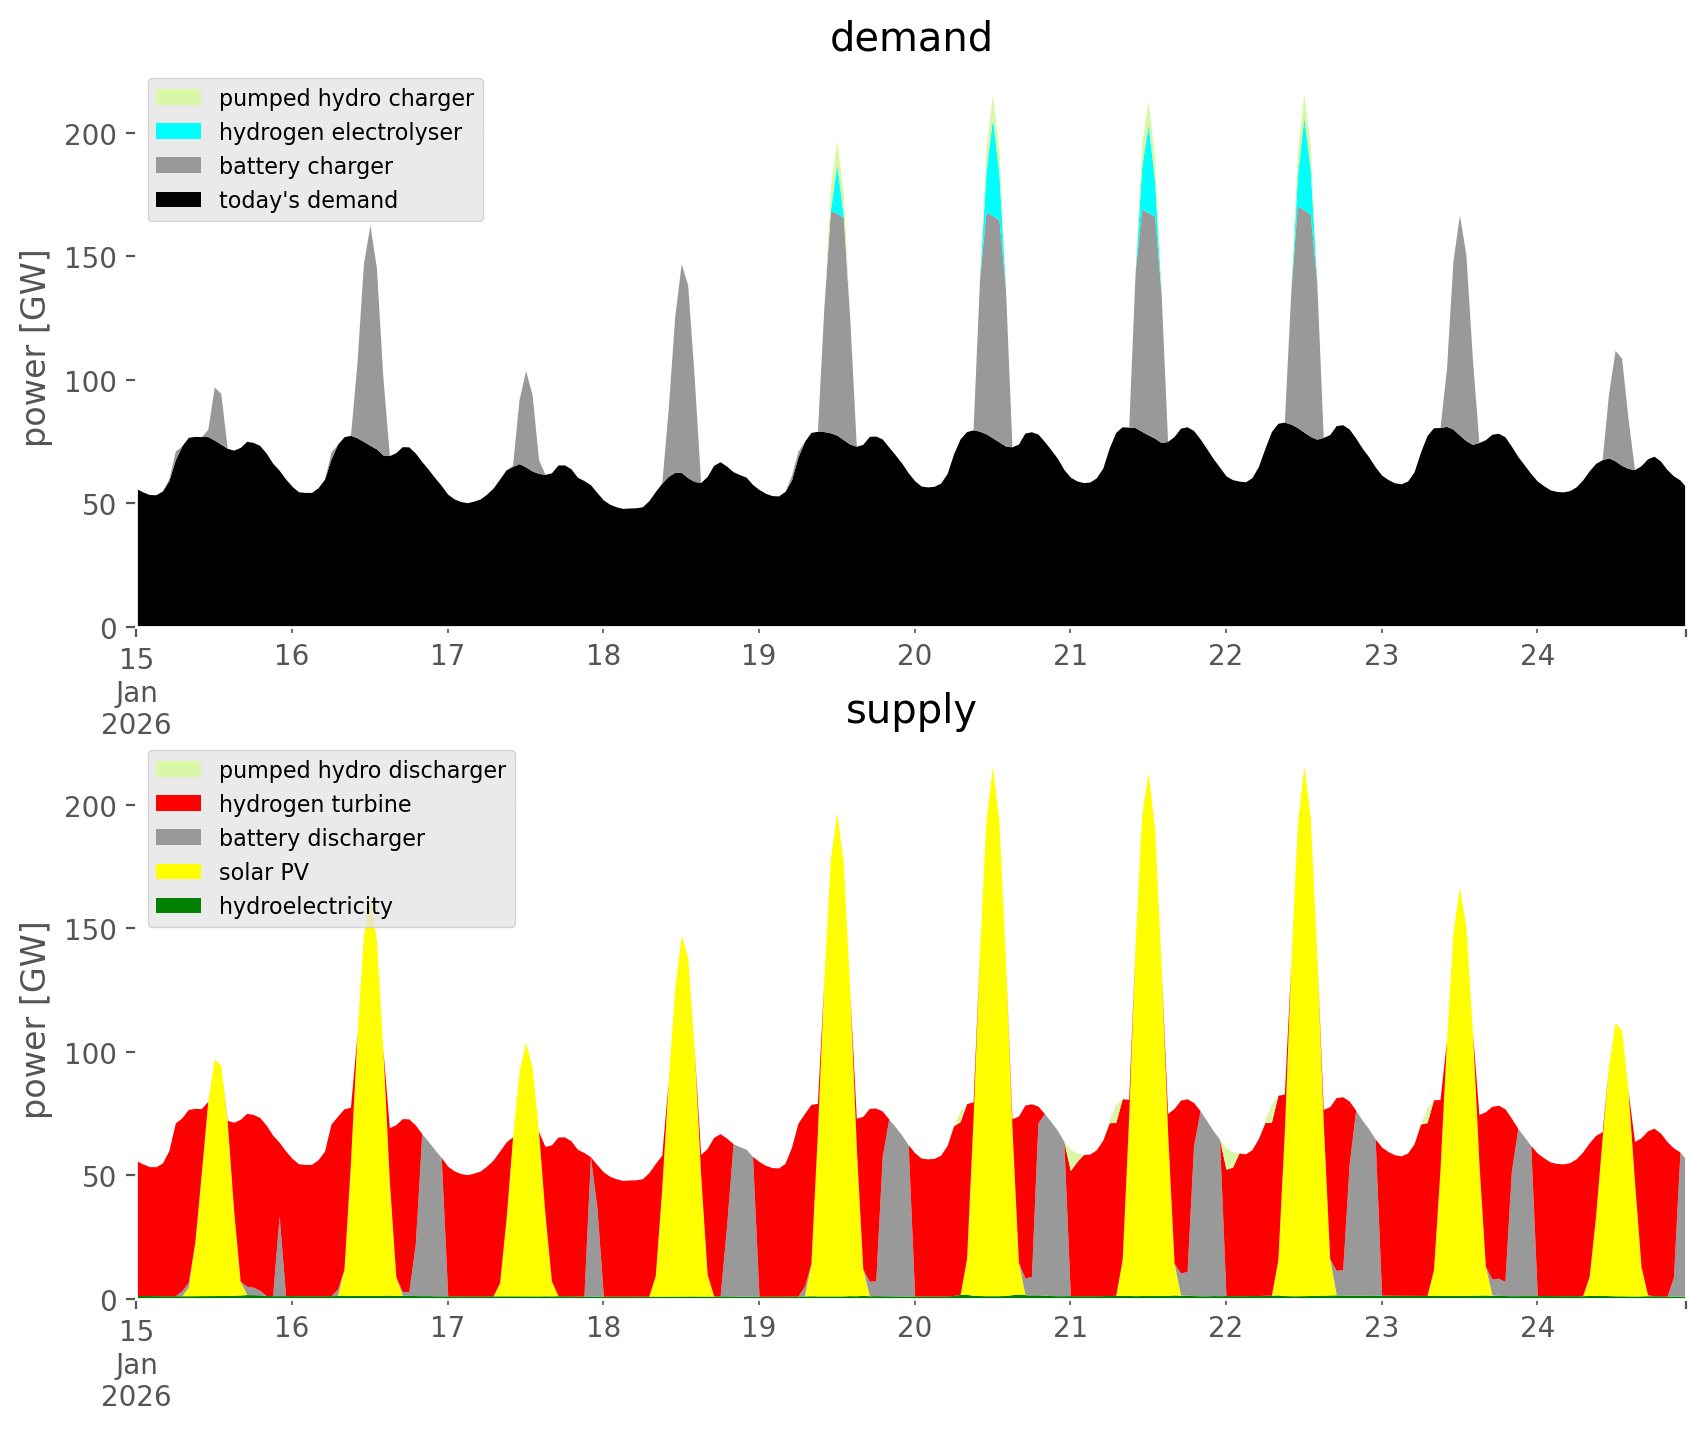Click the demand chart's power [GW] axis label

click(x=35, y=348)
